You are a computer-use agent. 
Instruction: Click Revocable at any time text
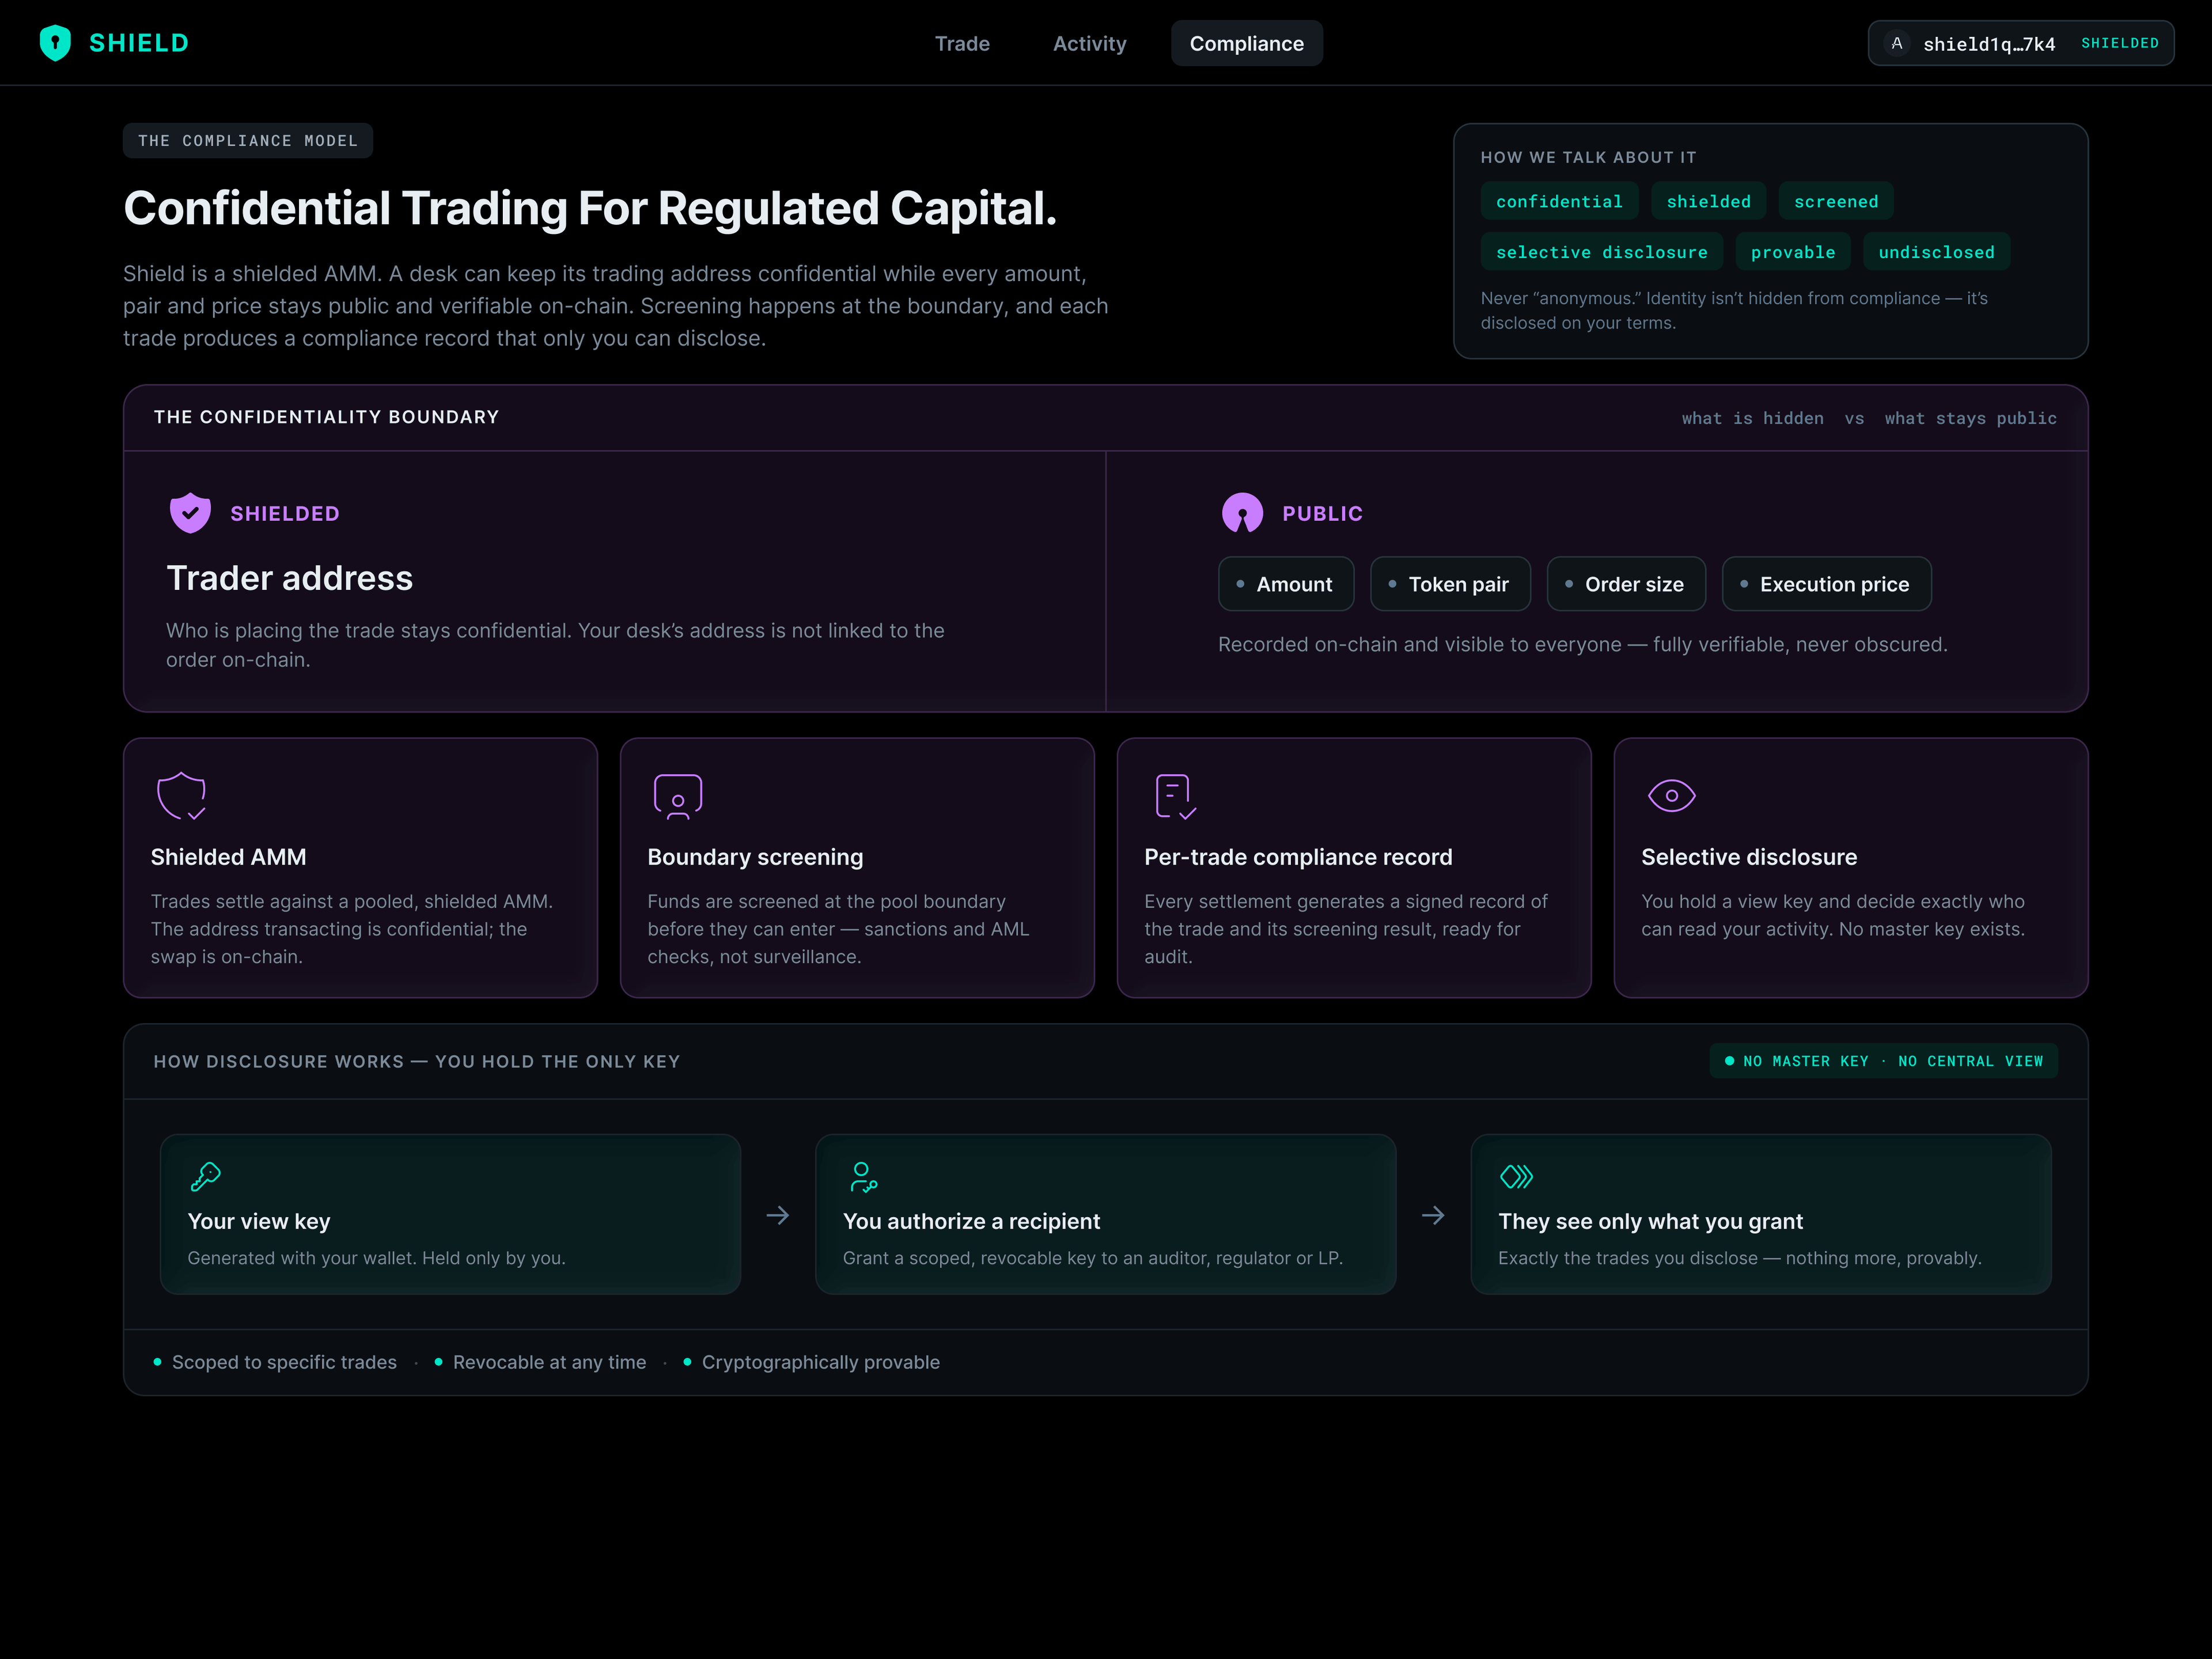[x=549, y=1362]
